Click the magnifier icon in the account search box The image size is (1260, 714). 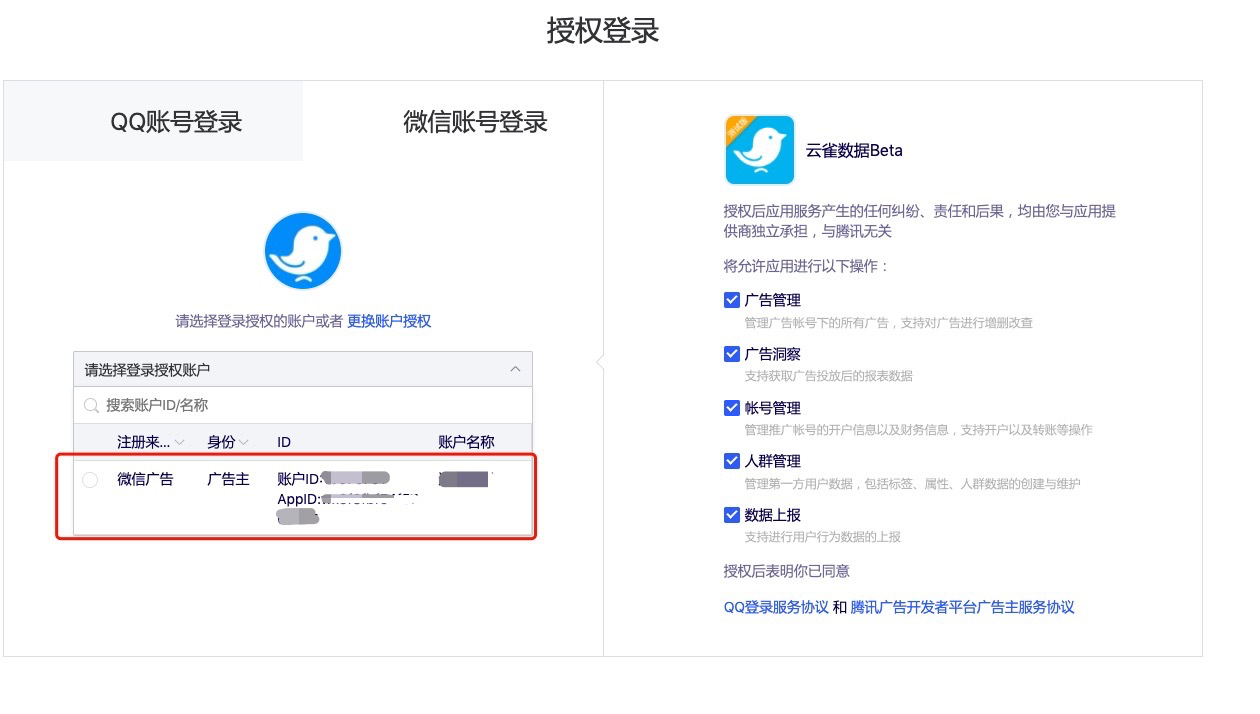pos(92,405)
